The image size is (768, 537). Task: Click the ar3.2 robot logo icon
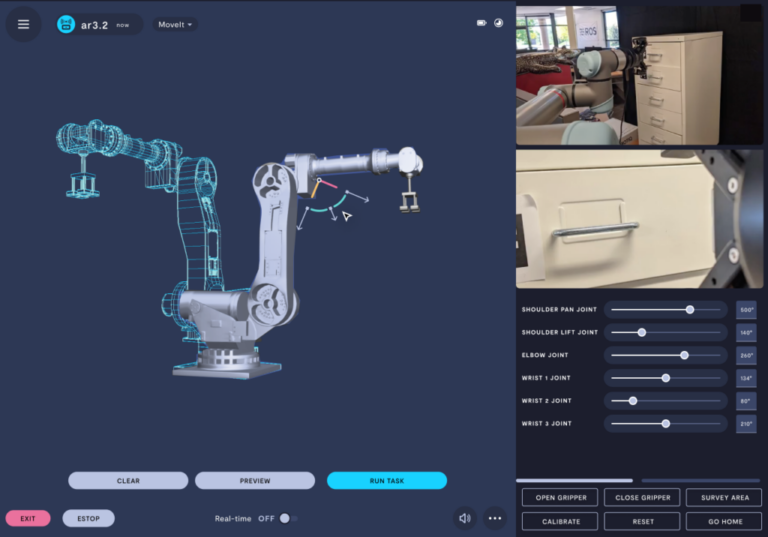(x=66, y=24)
